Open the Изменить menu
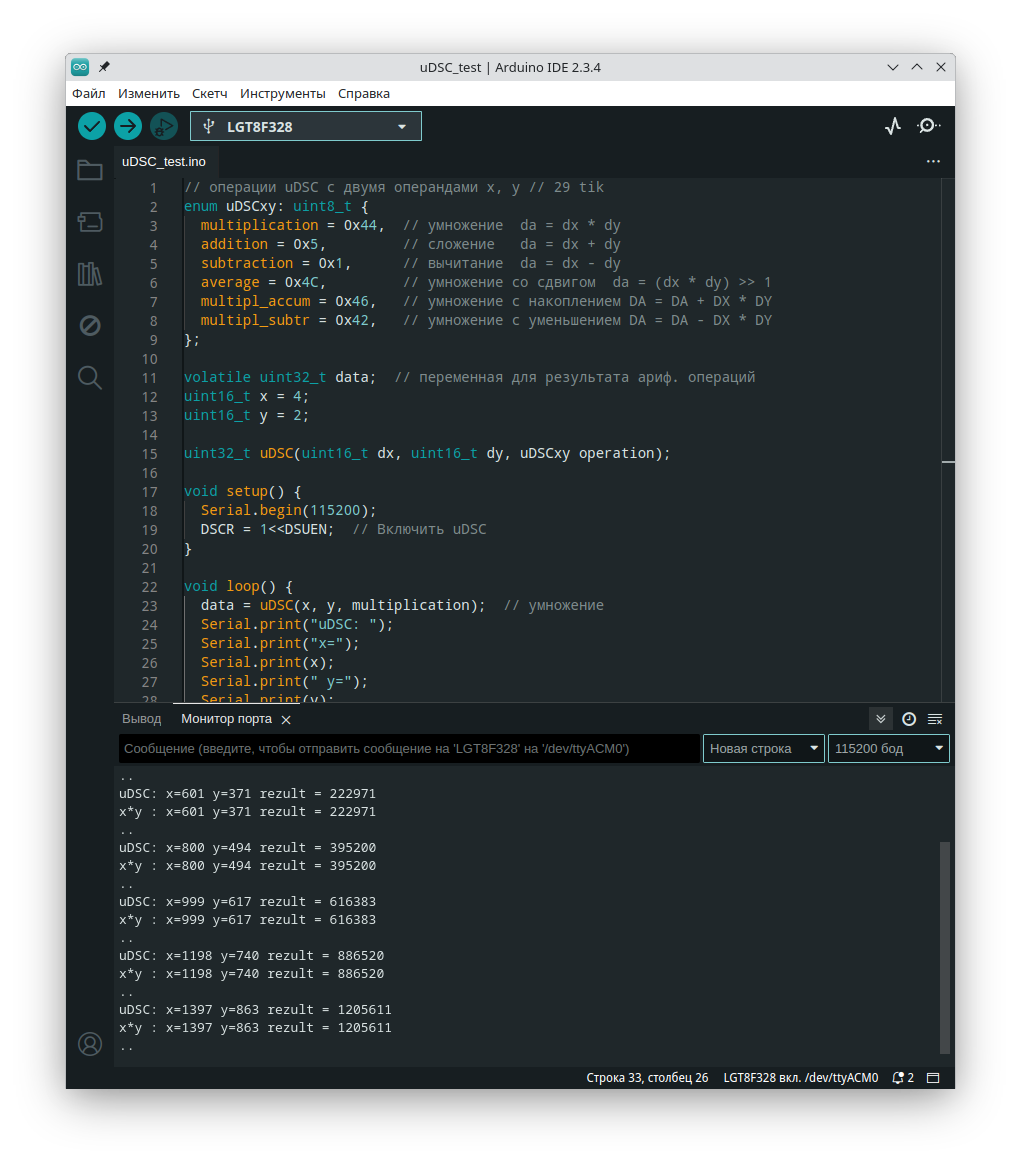The height and width of the screenshot is (1166, 1021). 149,94
